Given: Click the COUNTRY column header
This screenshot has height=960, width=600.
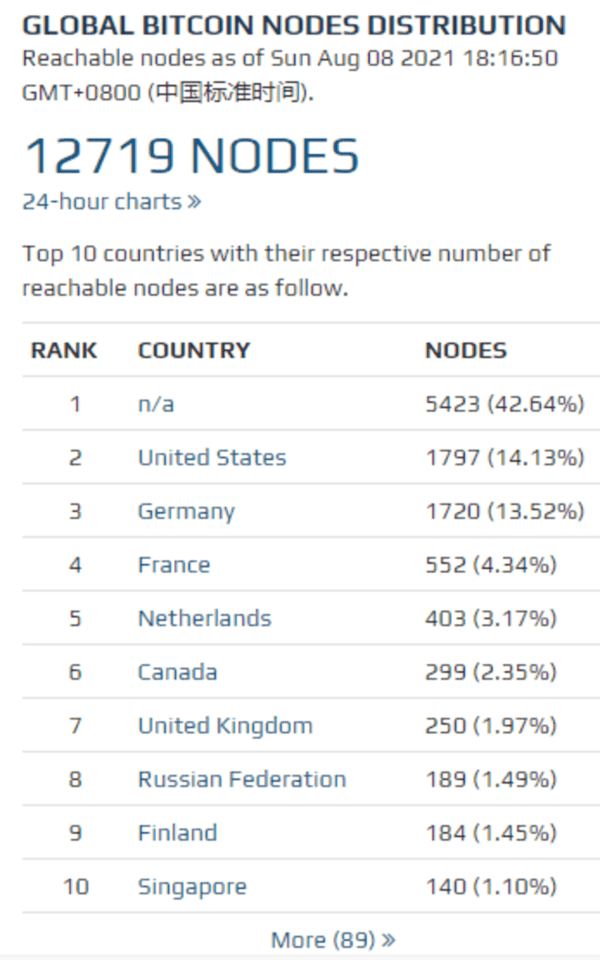Looking at the screenshot, I should [194, 351].
